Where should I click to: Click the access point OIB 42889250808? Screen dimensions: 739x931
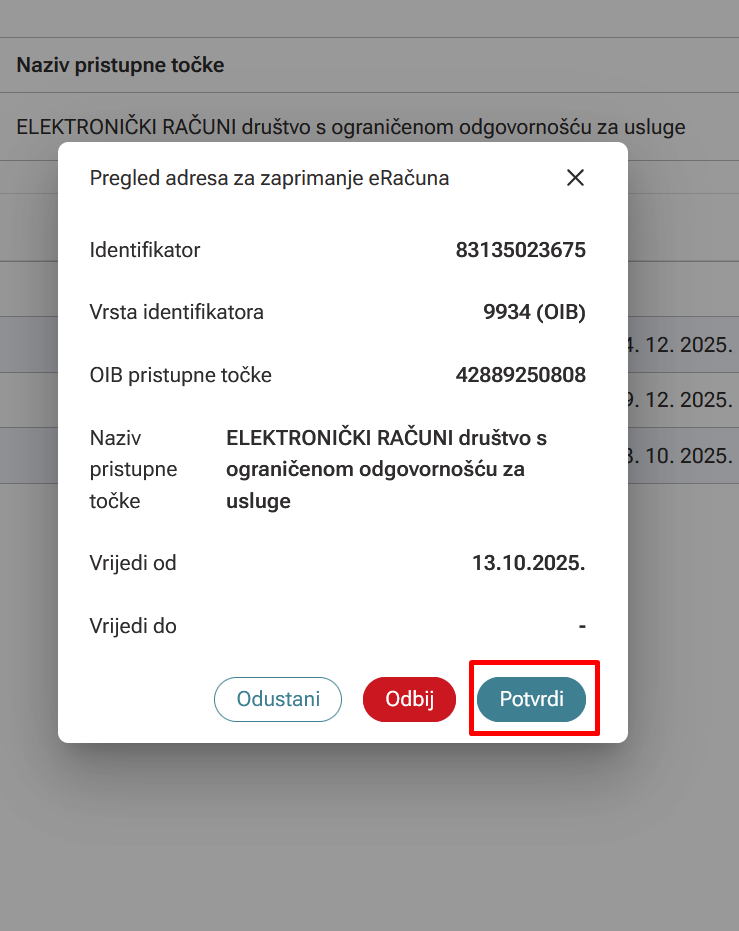pyautogui.click(x=520, y=375)
